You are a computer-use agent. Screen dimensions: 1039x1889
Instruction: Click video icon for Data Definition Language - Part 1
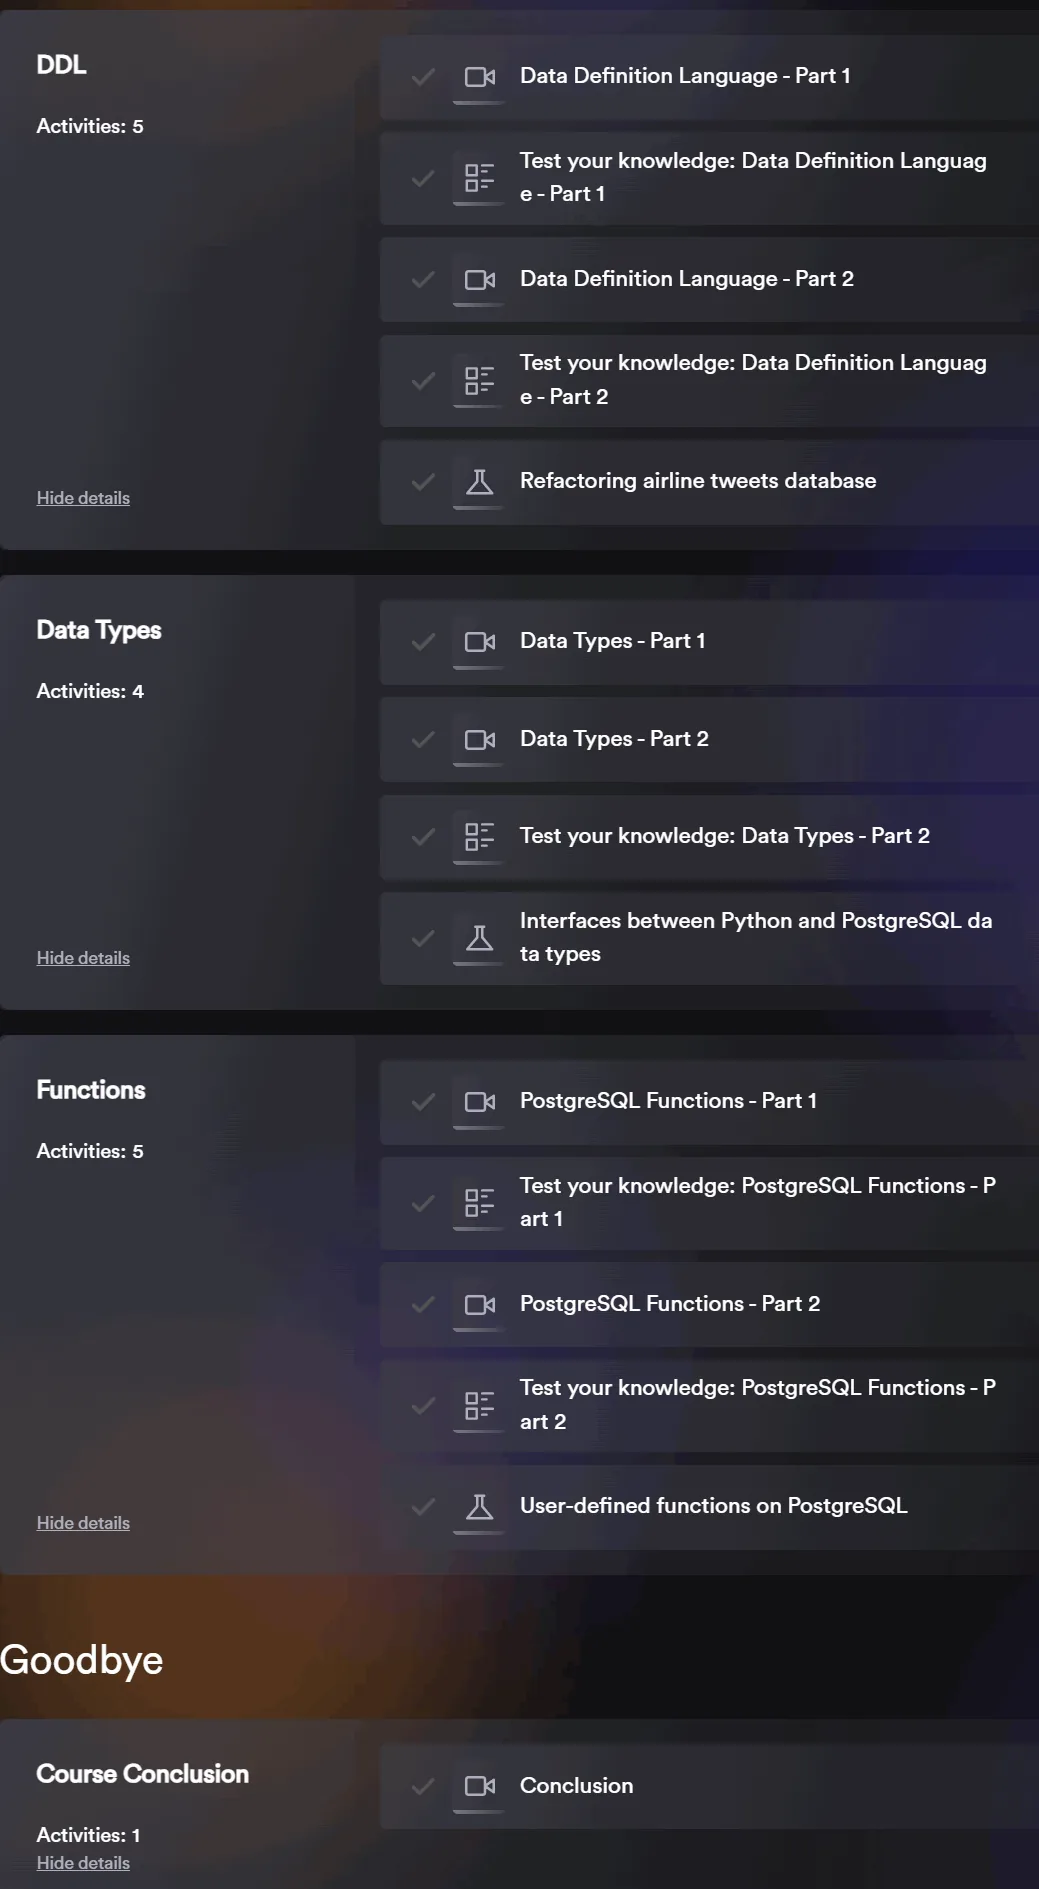[x=480, y=77]
